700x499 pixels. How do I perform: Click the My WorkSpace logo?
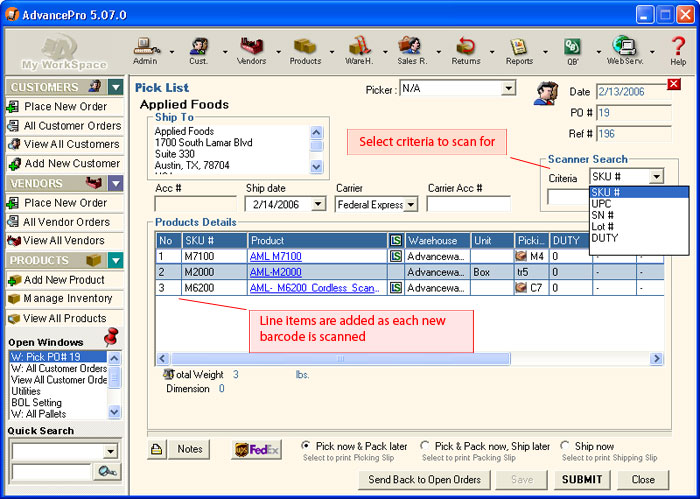point(64,53)
